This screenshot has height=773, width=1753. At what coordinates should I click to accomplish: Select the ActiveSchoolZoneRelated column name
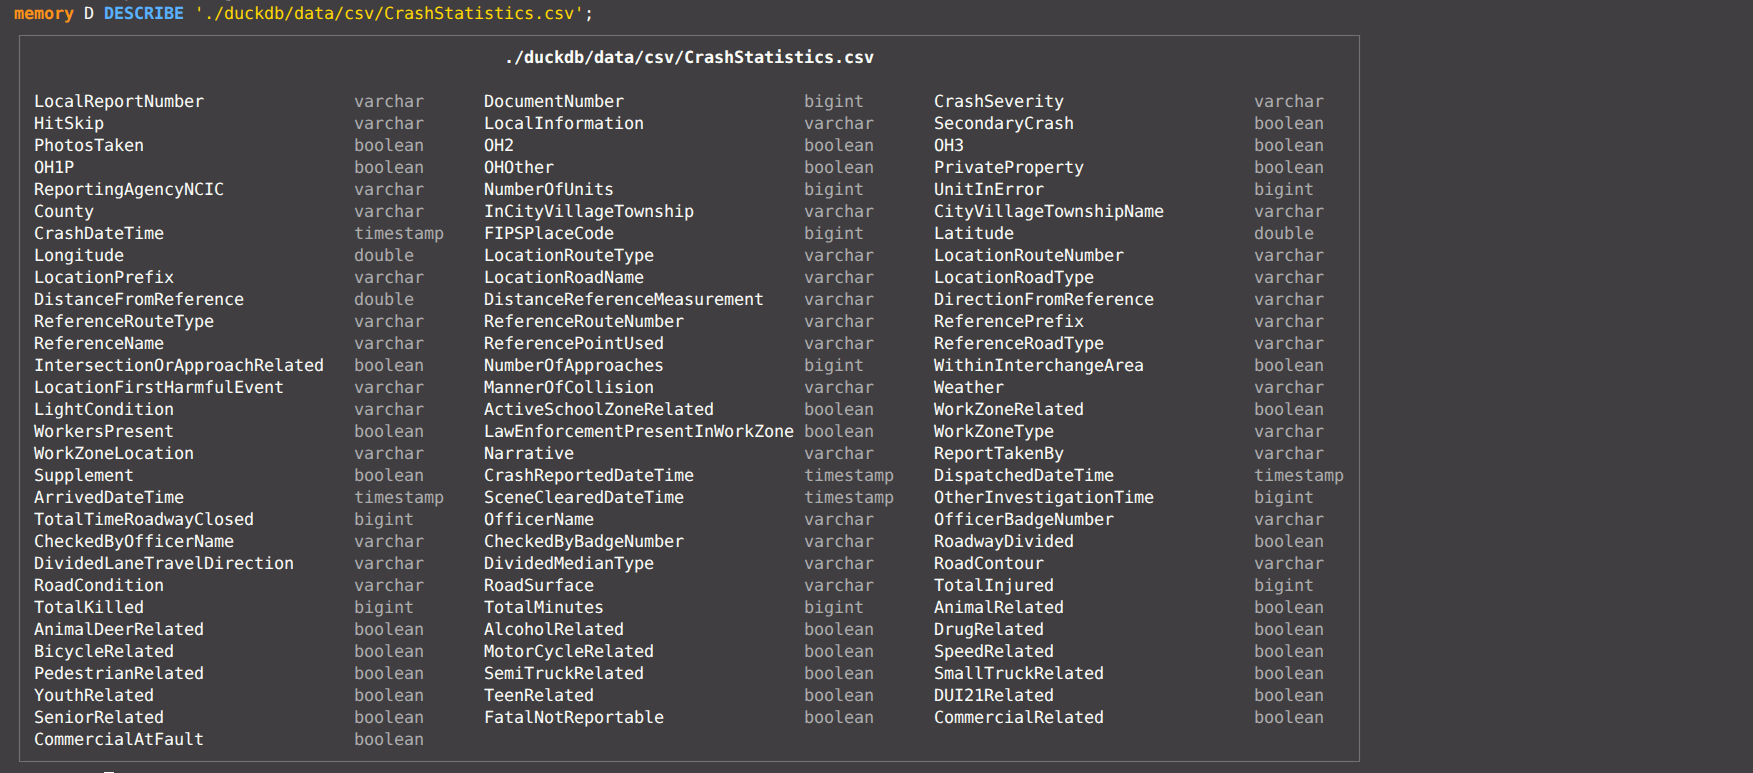[599, 410]
